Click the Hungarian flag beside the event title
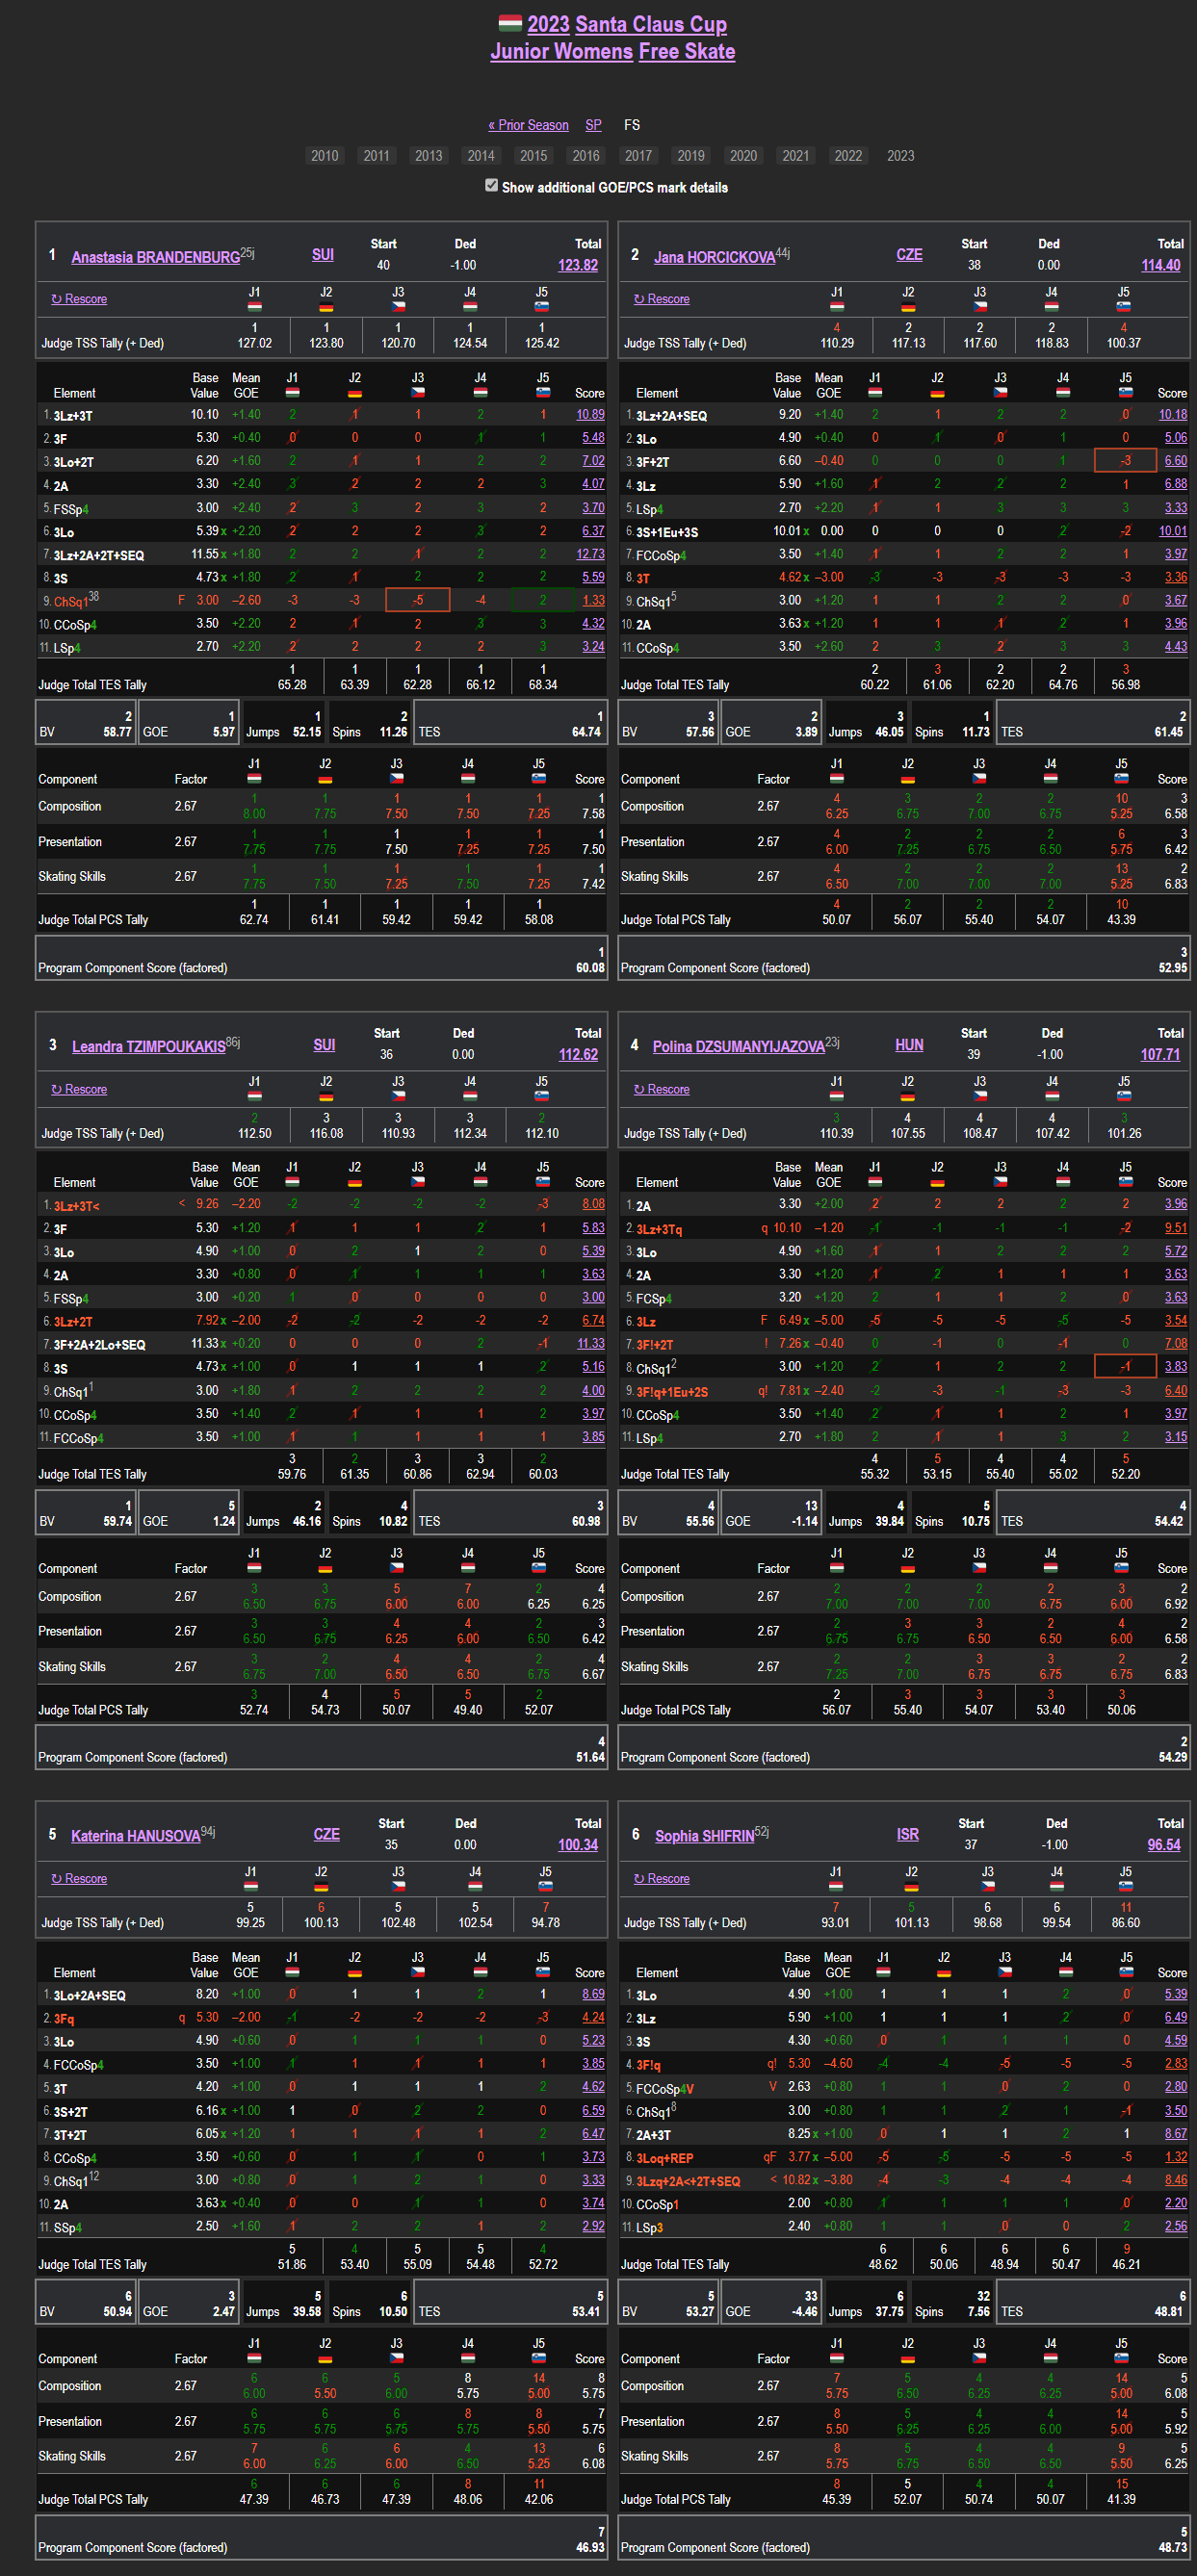 pos(510,24)
